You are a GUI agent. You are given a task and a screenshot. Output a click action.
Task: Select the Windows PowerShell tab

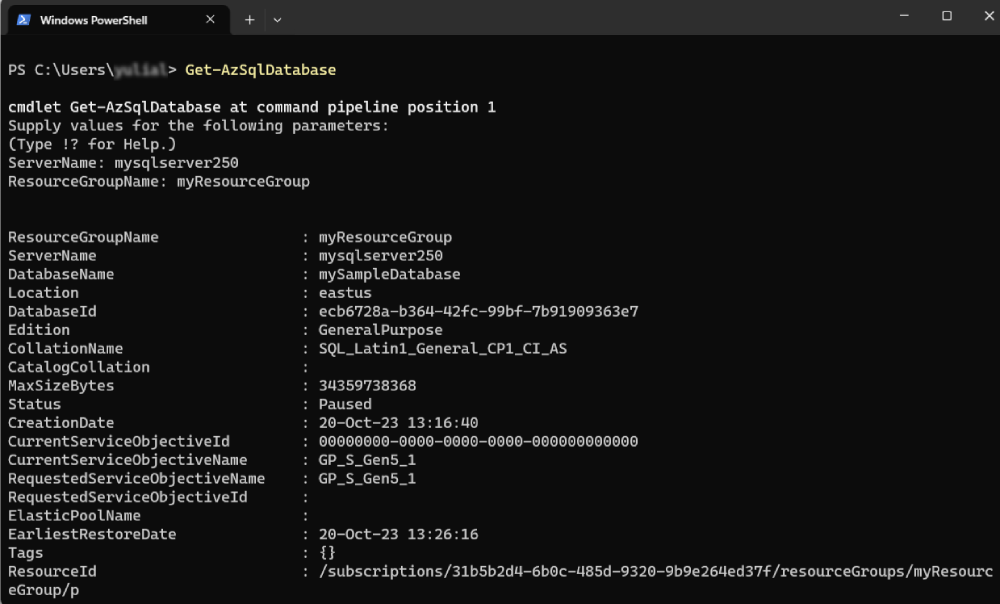click(118, 20)
